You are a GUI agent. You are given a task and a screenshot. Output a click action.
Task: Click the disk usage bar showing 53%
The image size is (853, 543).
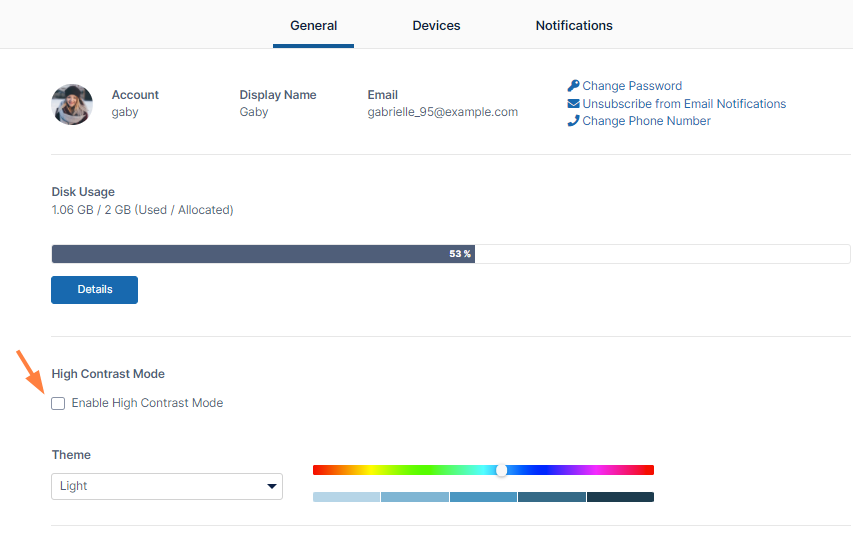[263, 254]
